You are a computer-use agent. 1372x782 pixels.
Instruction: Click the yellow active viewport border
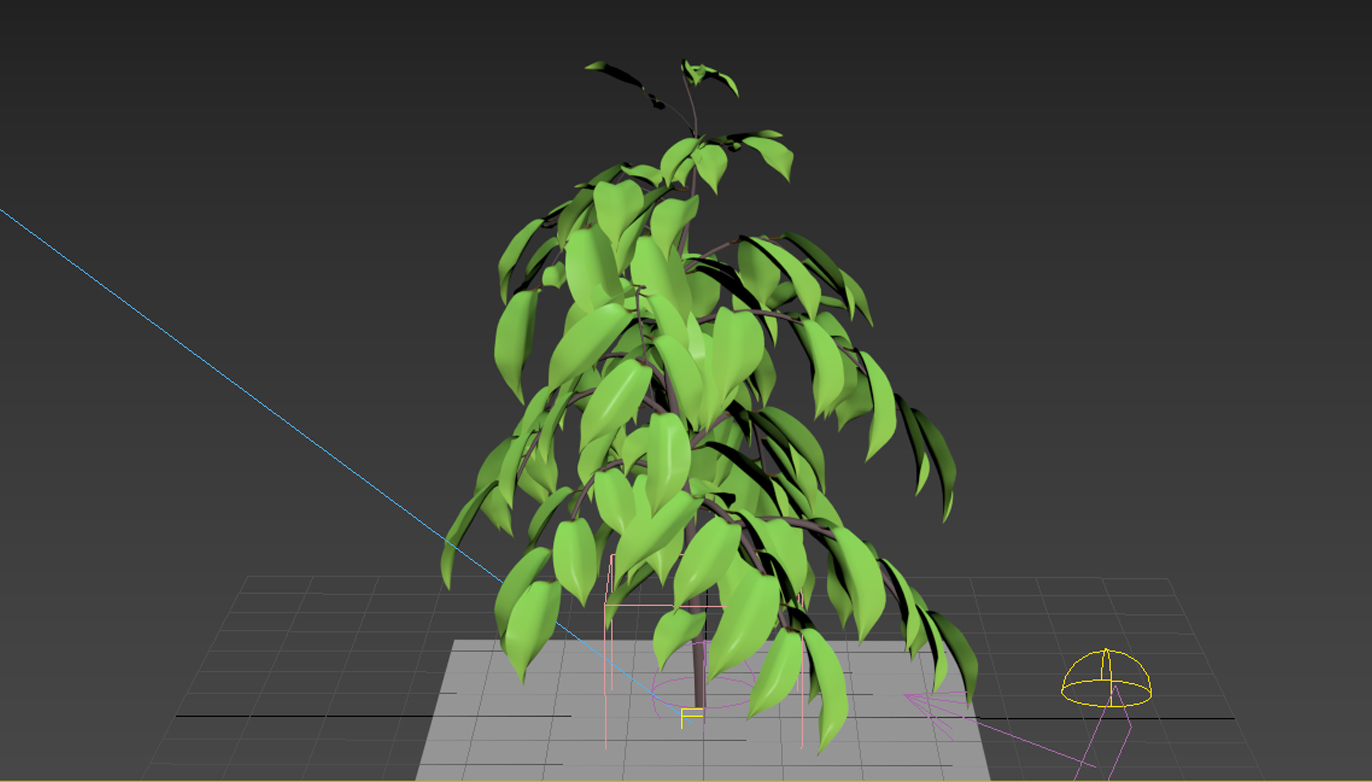click(x=686, y=780)
